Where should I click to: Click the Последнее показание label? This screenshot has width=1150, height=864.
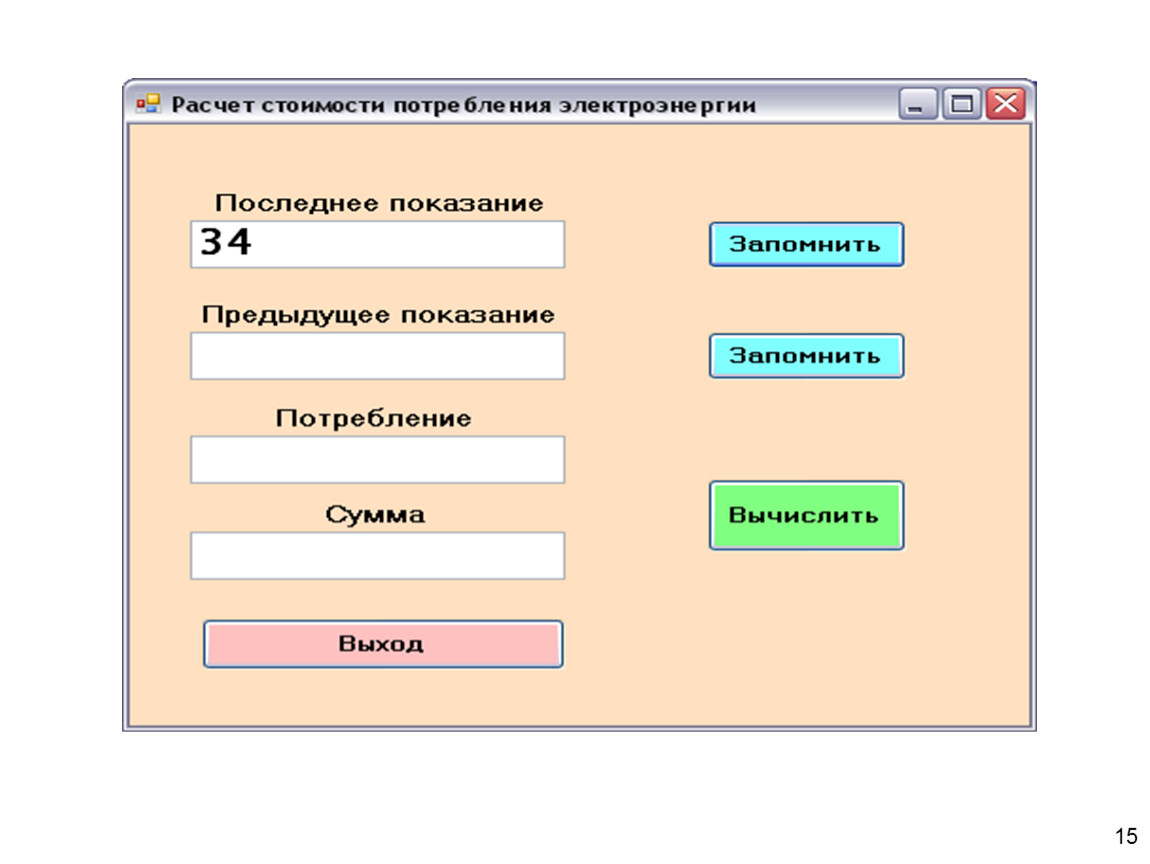pyautogui.click(x=378, y=202)
